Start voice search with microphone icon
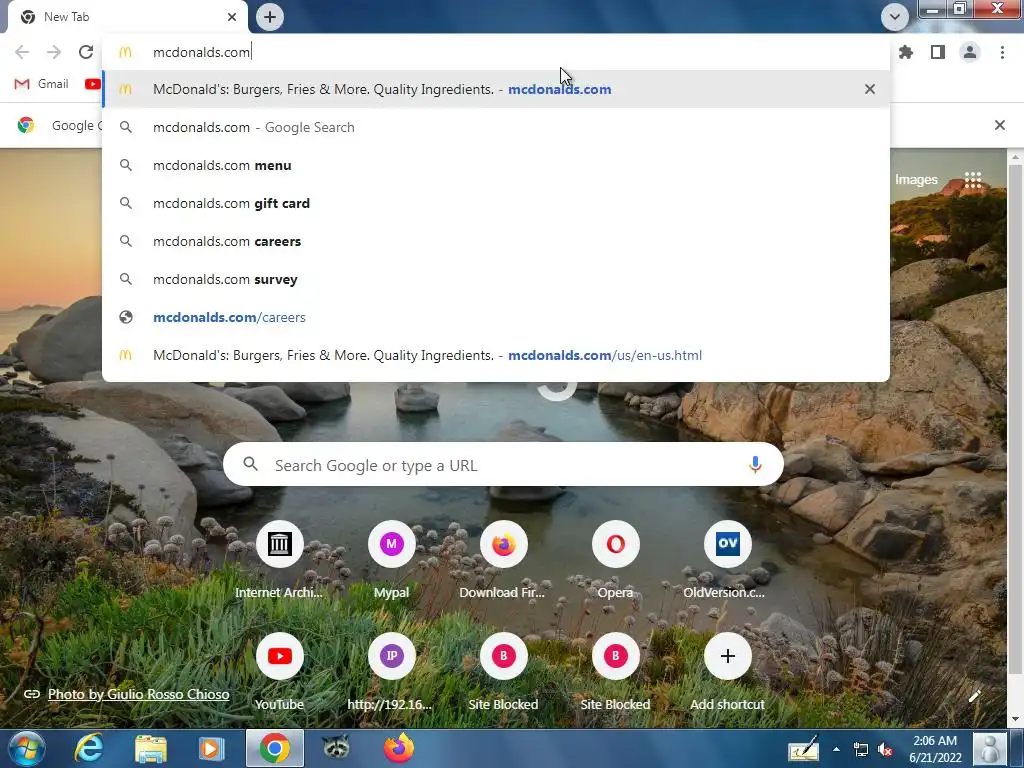The height and width of the screenshot is (768, 1024). click(755, 465)
